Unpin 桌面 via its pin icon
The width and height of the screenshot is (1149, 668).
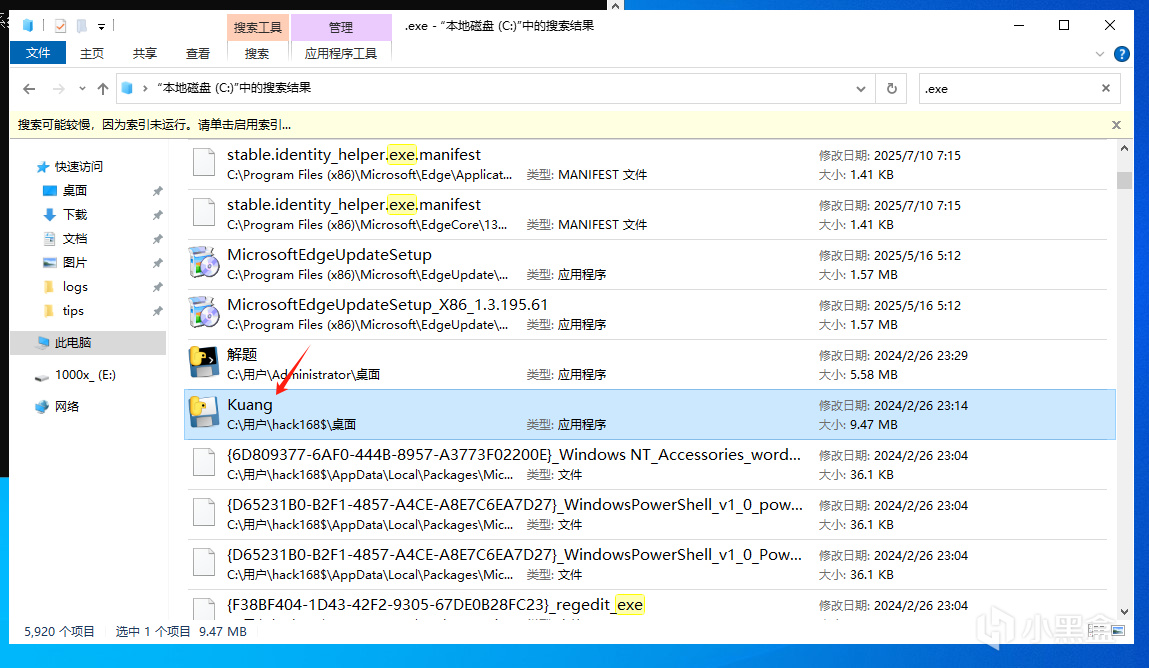157,191
